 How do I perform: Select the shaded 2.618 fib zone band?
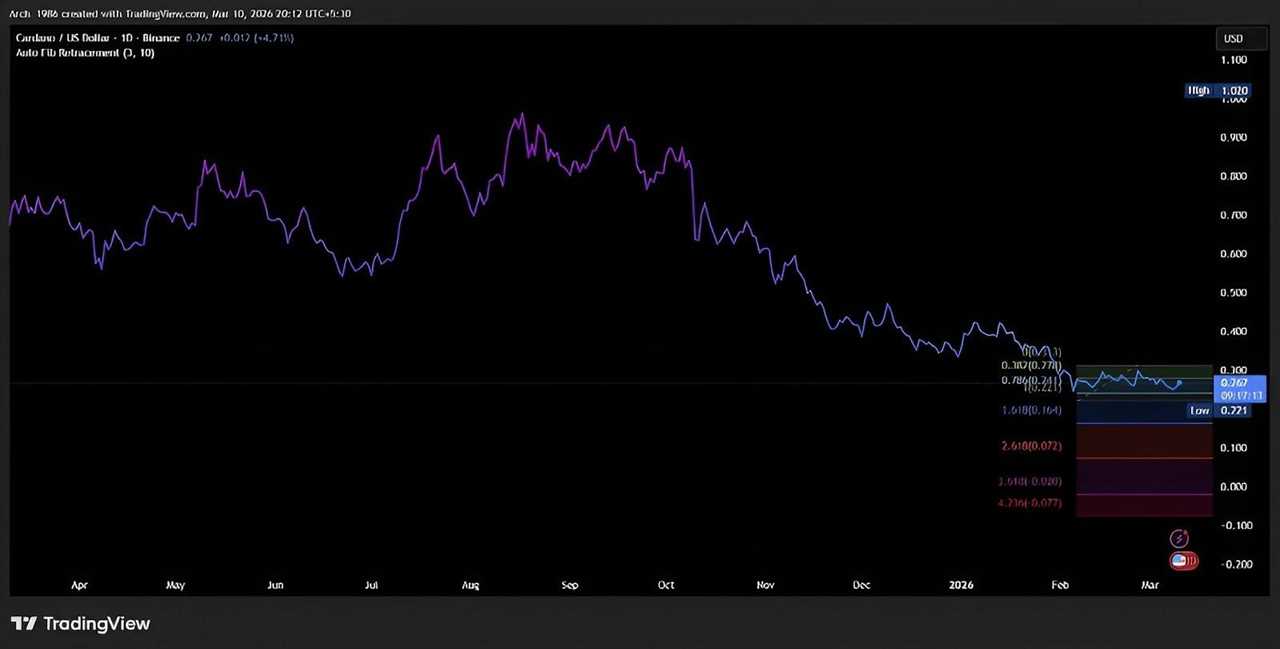[x=1144, y=440]
